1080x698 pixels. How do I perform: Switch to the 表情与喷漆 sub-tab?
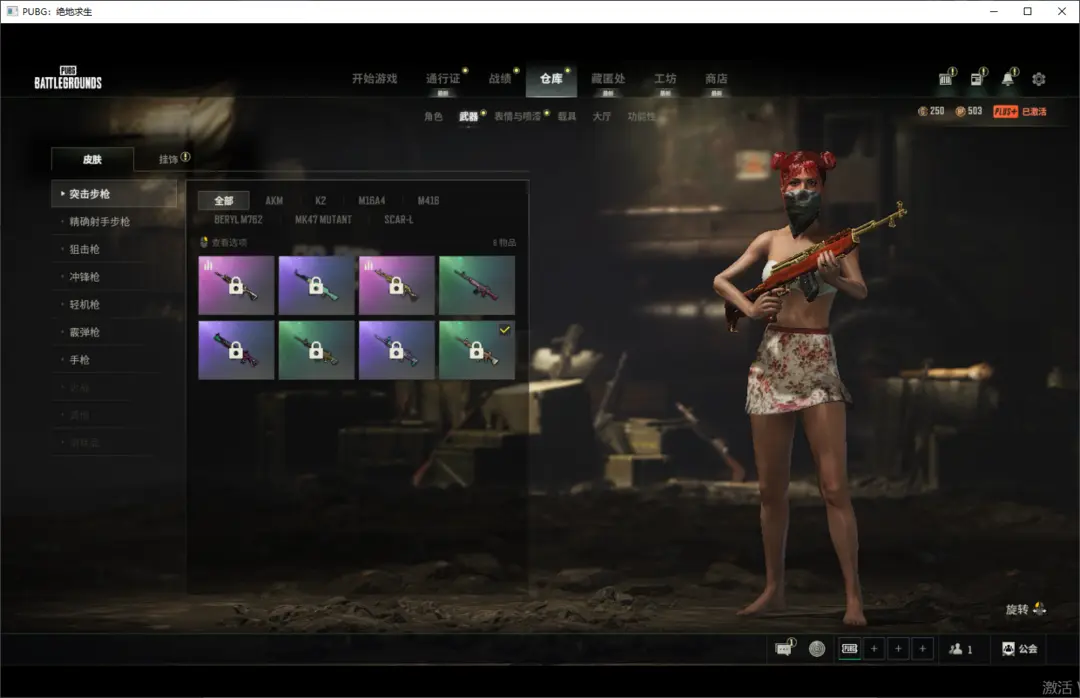517,116
